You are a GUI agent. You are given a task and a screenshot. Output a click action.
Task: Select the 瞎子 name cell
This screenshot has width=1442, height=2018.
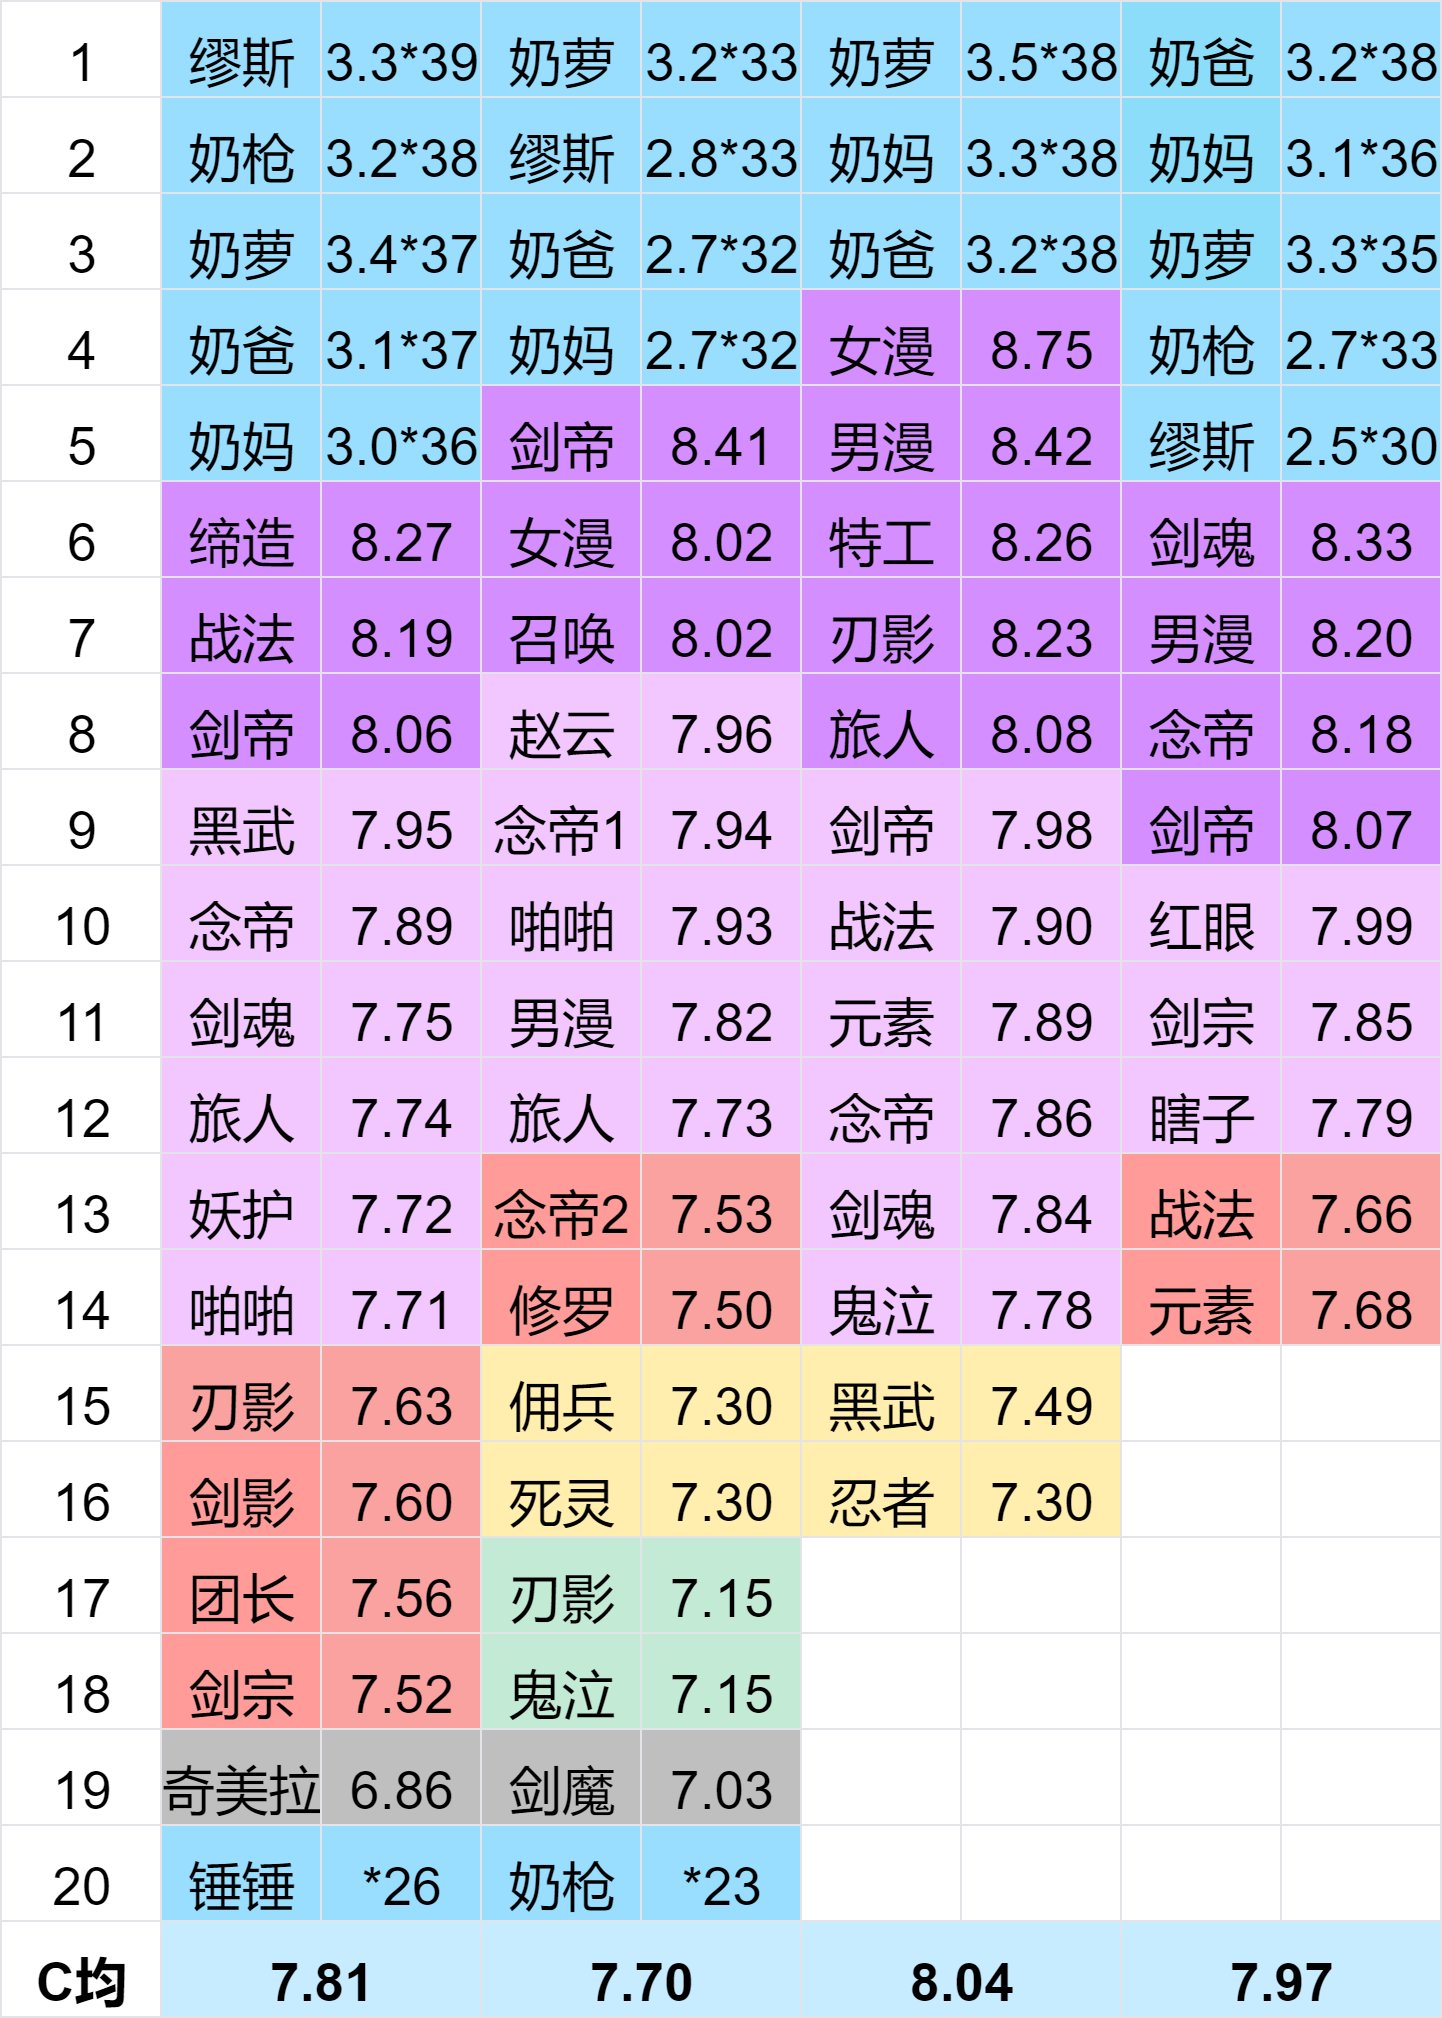coord(1201,1106)
